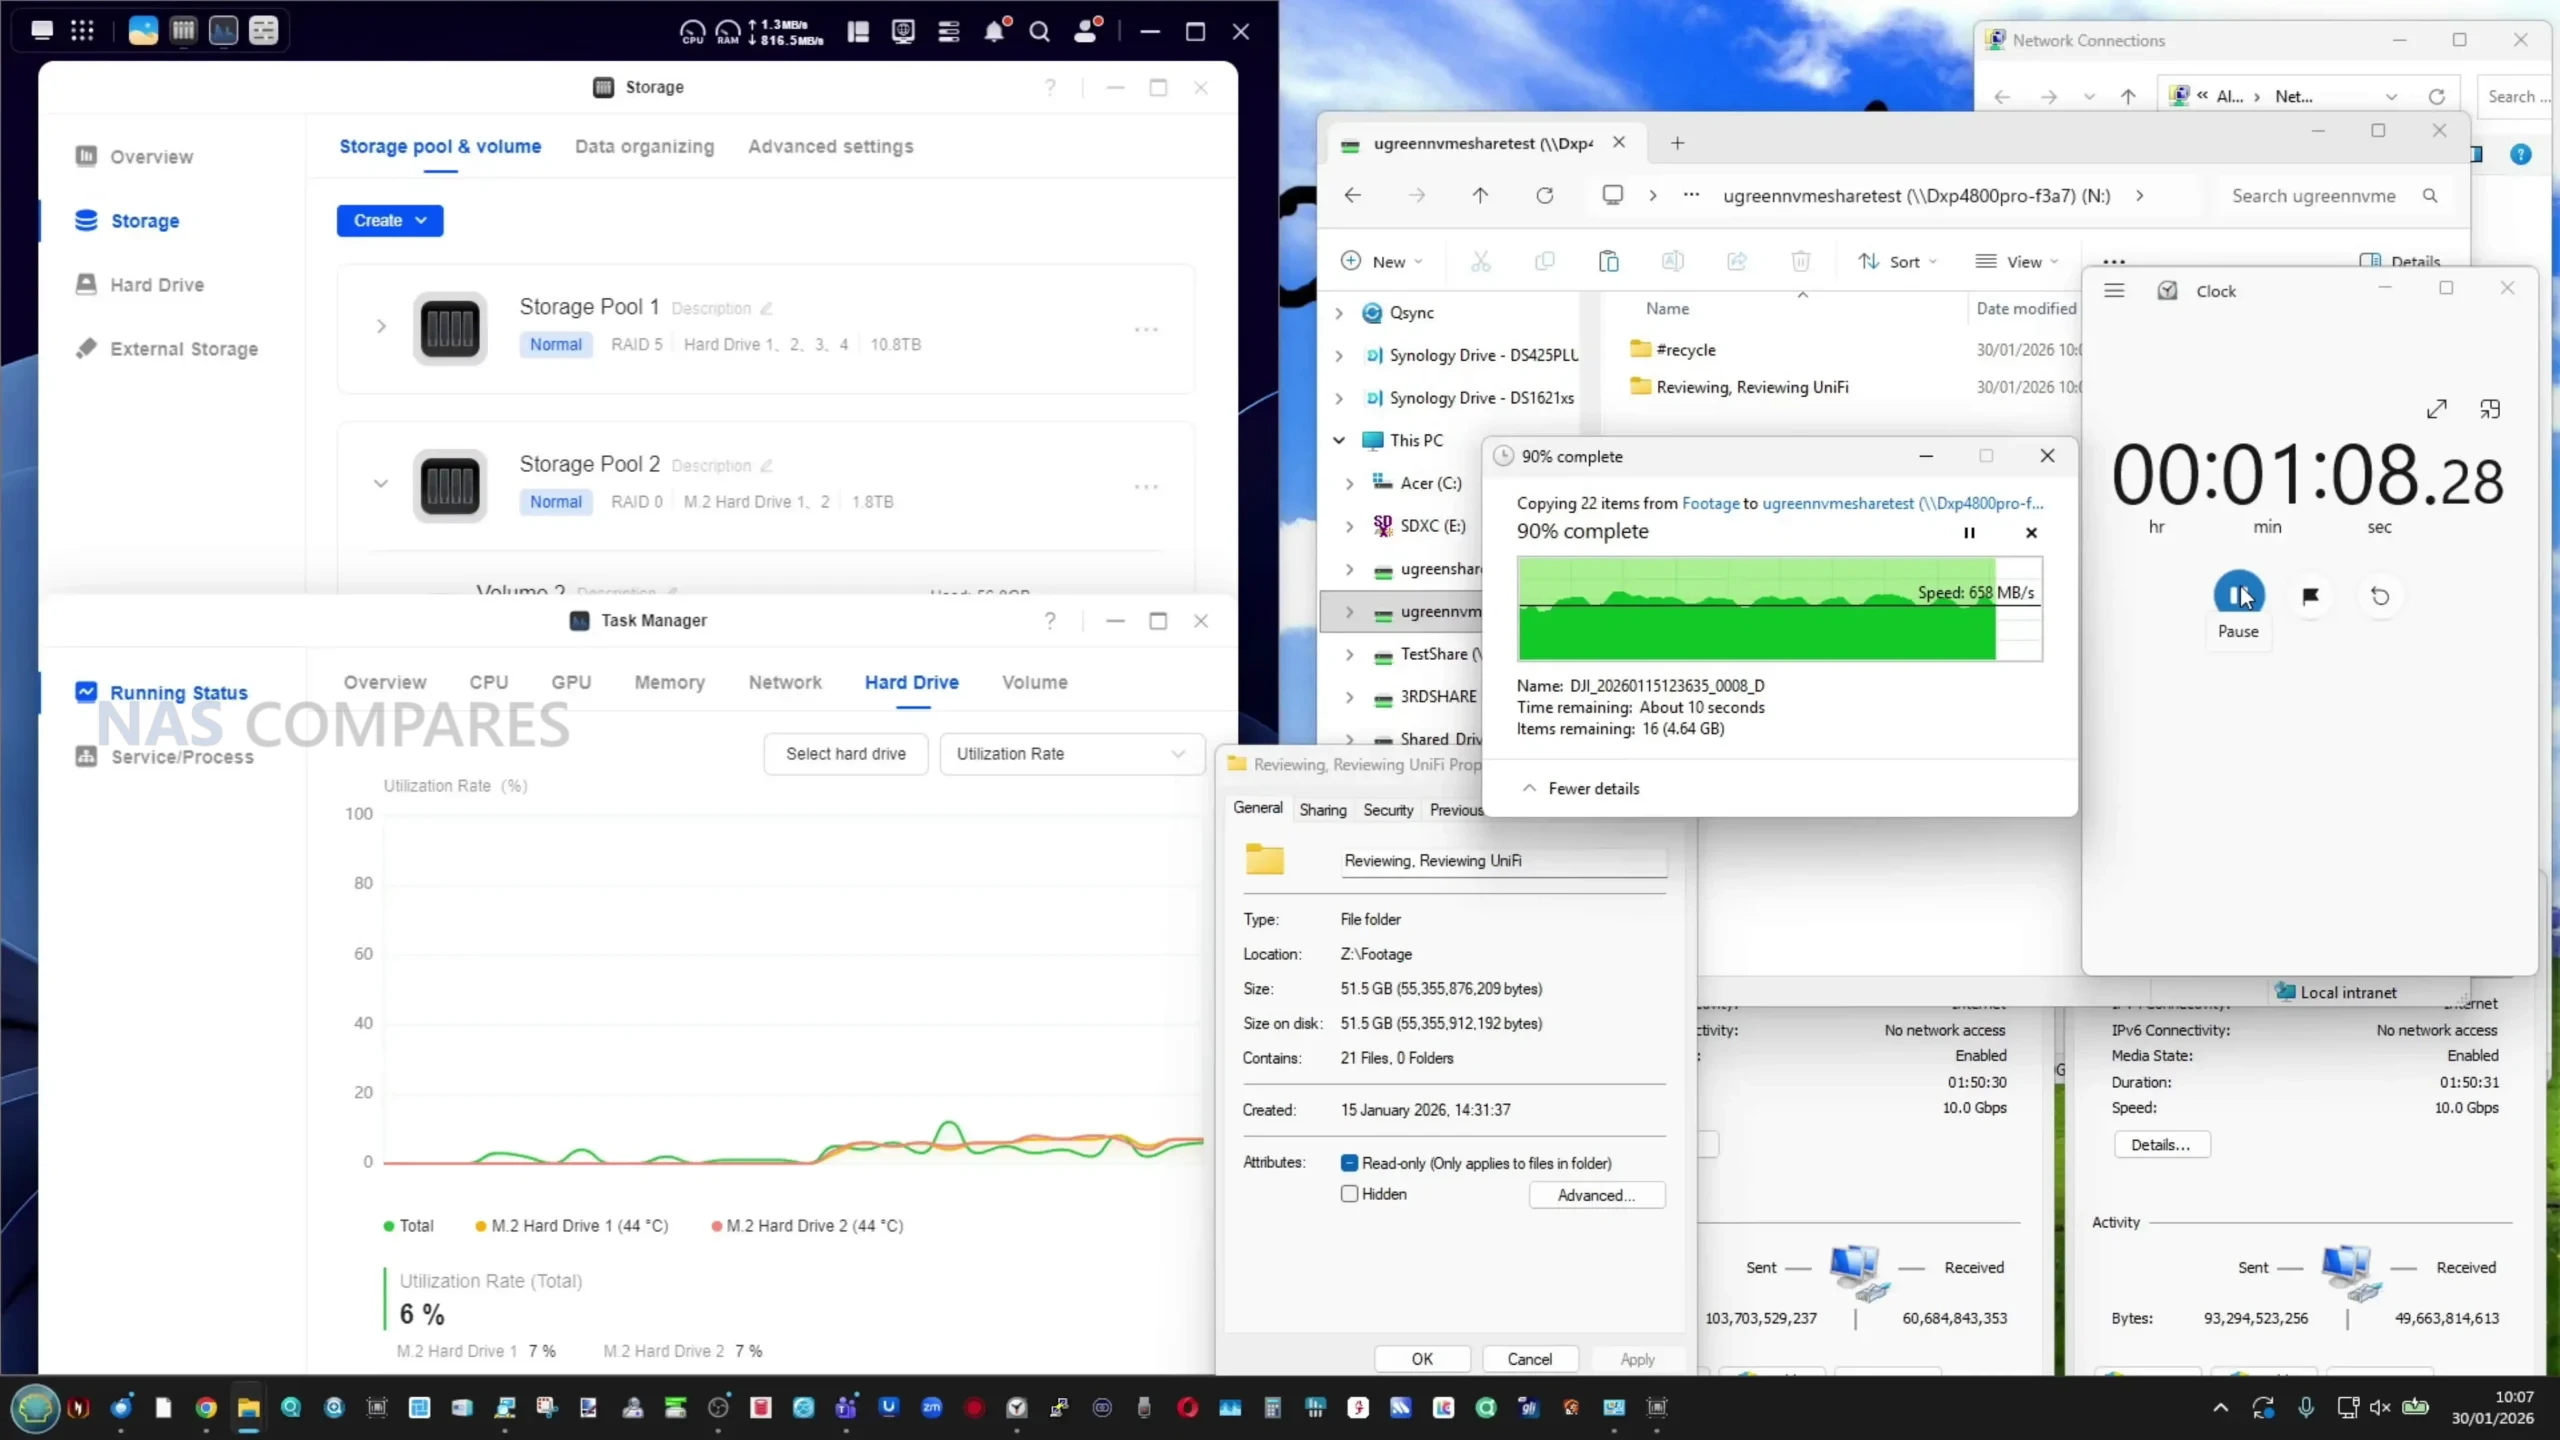Image resolution: width=2560 pixels, height=1440 pixels.
Task: Expand the stopwatch to full view
Action: [2437, 409]
